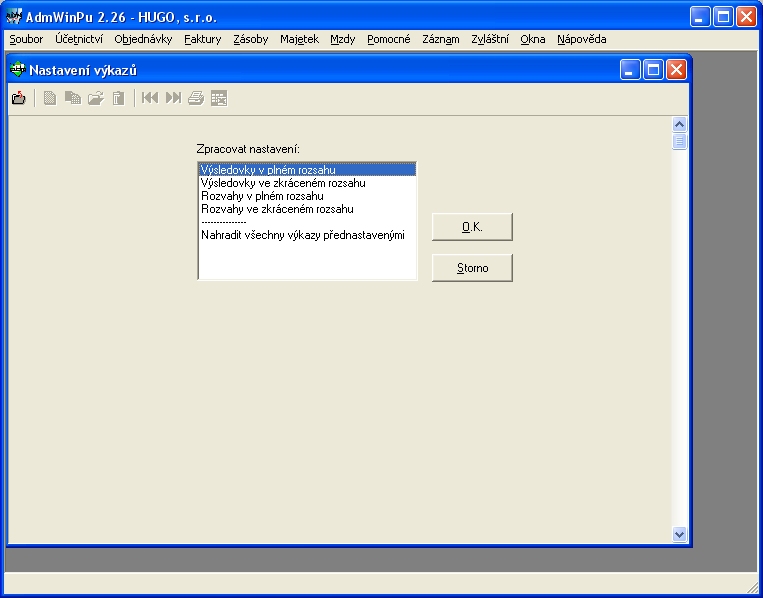The height and width of the screenshot is (598, 763).
Task: Click the scrollbar down arrow
Action: 679,534
